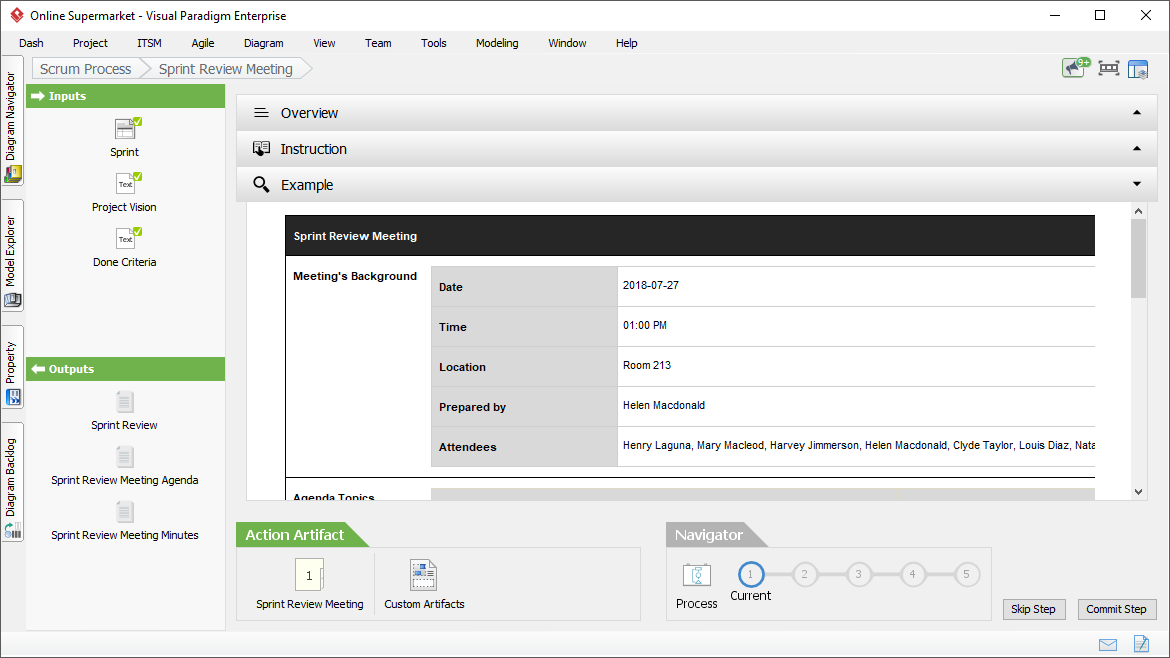
Task: Open the notifications megaphone icon
Action: click(x=1076, y=68)
